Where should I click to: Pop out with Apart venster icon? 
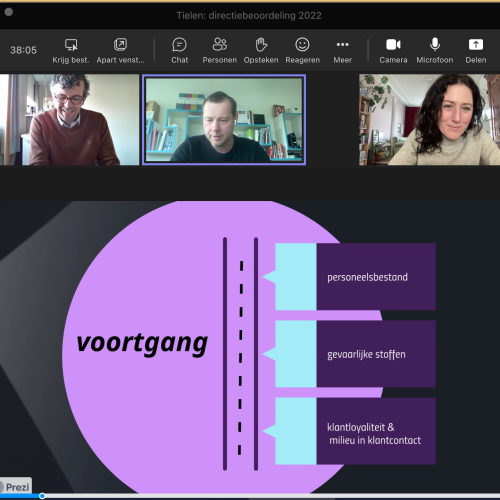click(120, 44)
